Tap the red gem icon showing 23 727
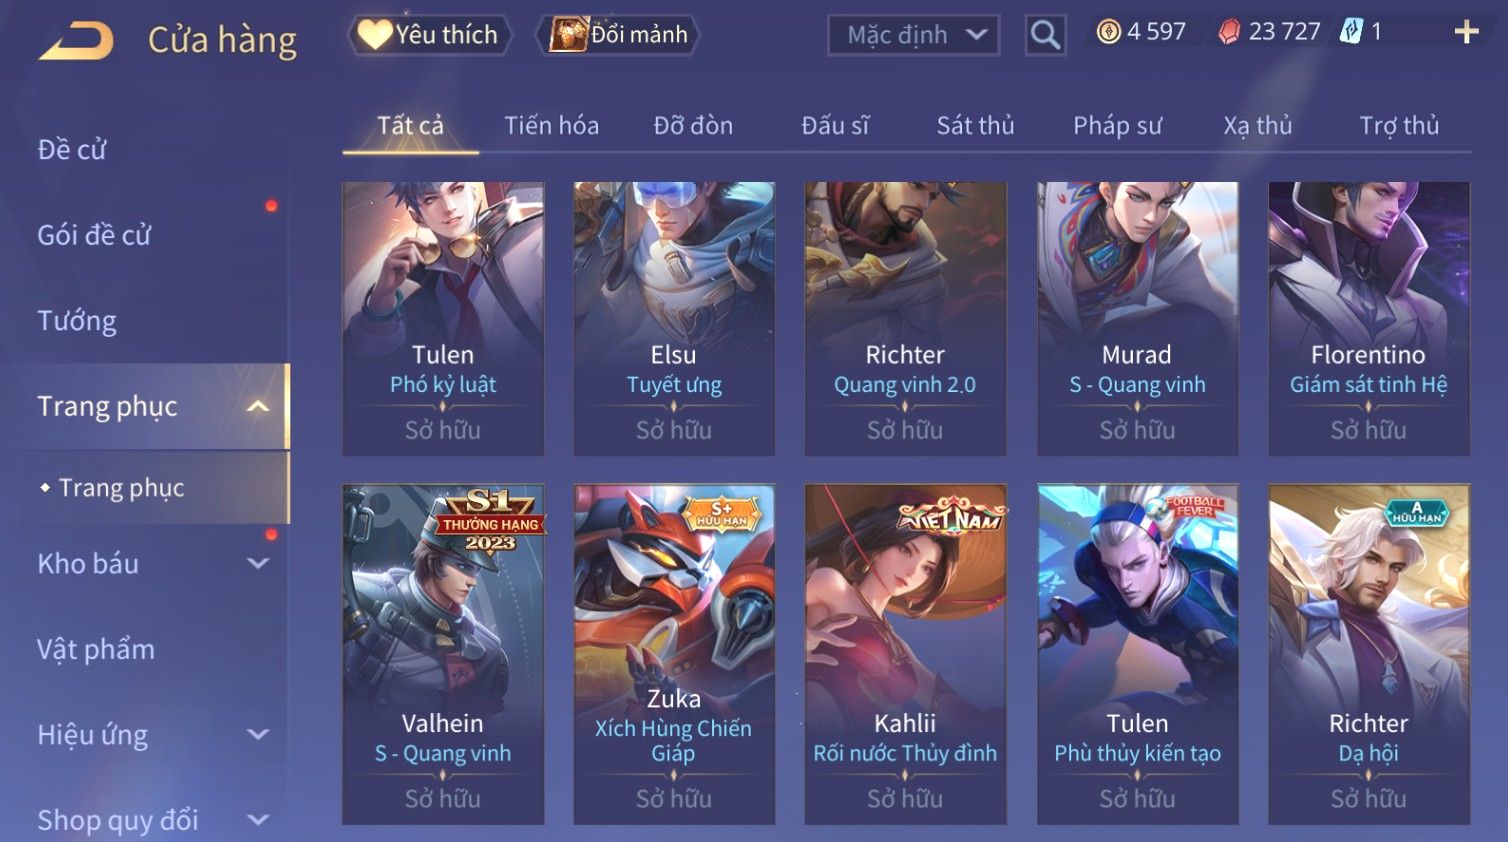Image resolution: width=1508 pixels, height=842 pixels. 1229,32
